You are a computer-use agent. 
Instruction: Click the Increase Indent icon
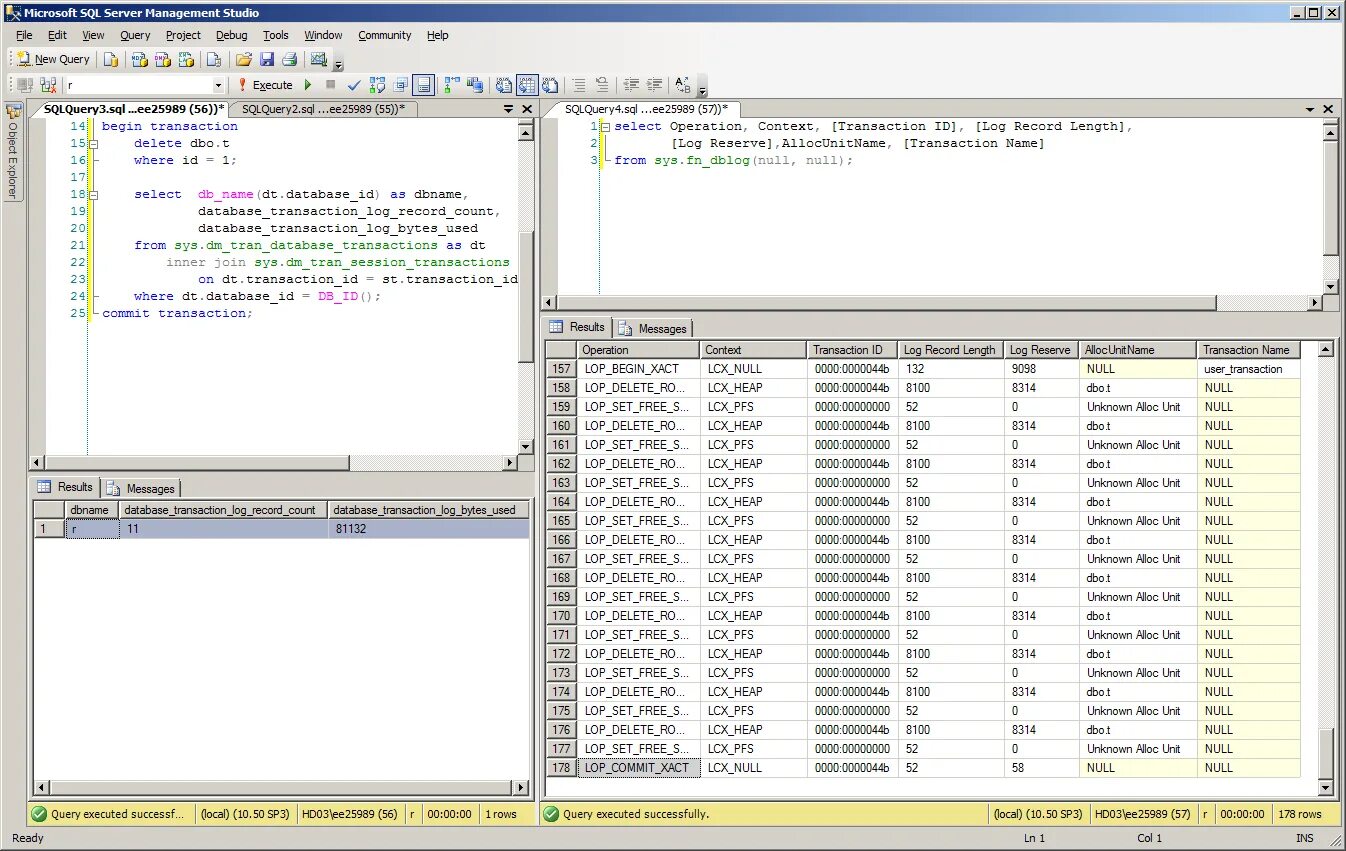[654, 85]
